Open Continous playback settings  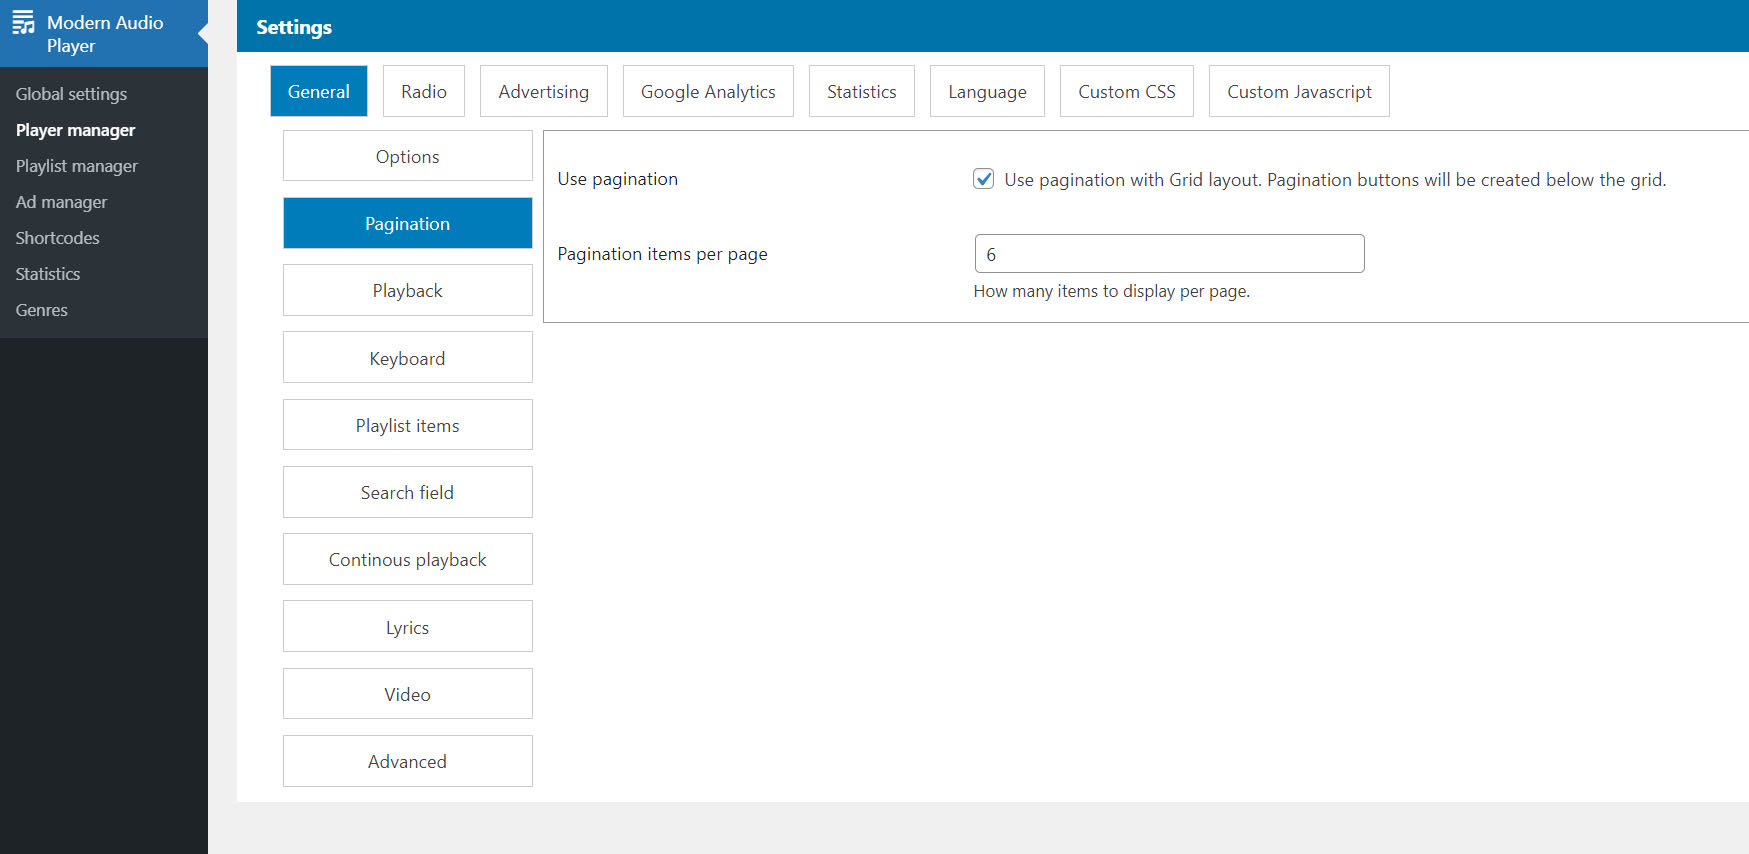407,559
